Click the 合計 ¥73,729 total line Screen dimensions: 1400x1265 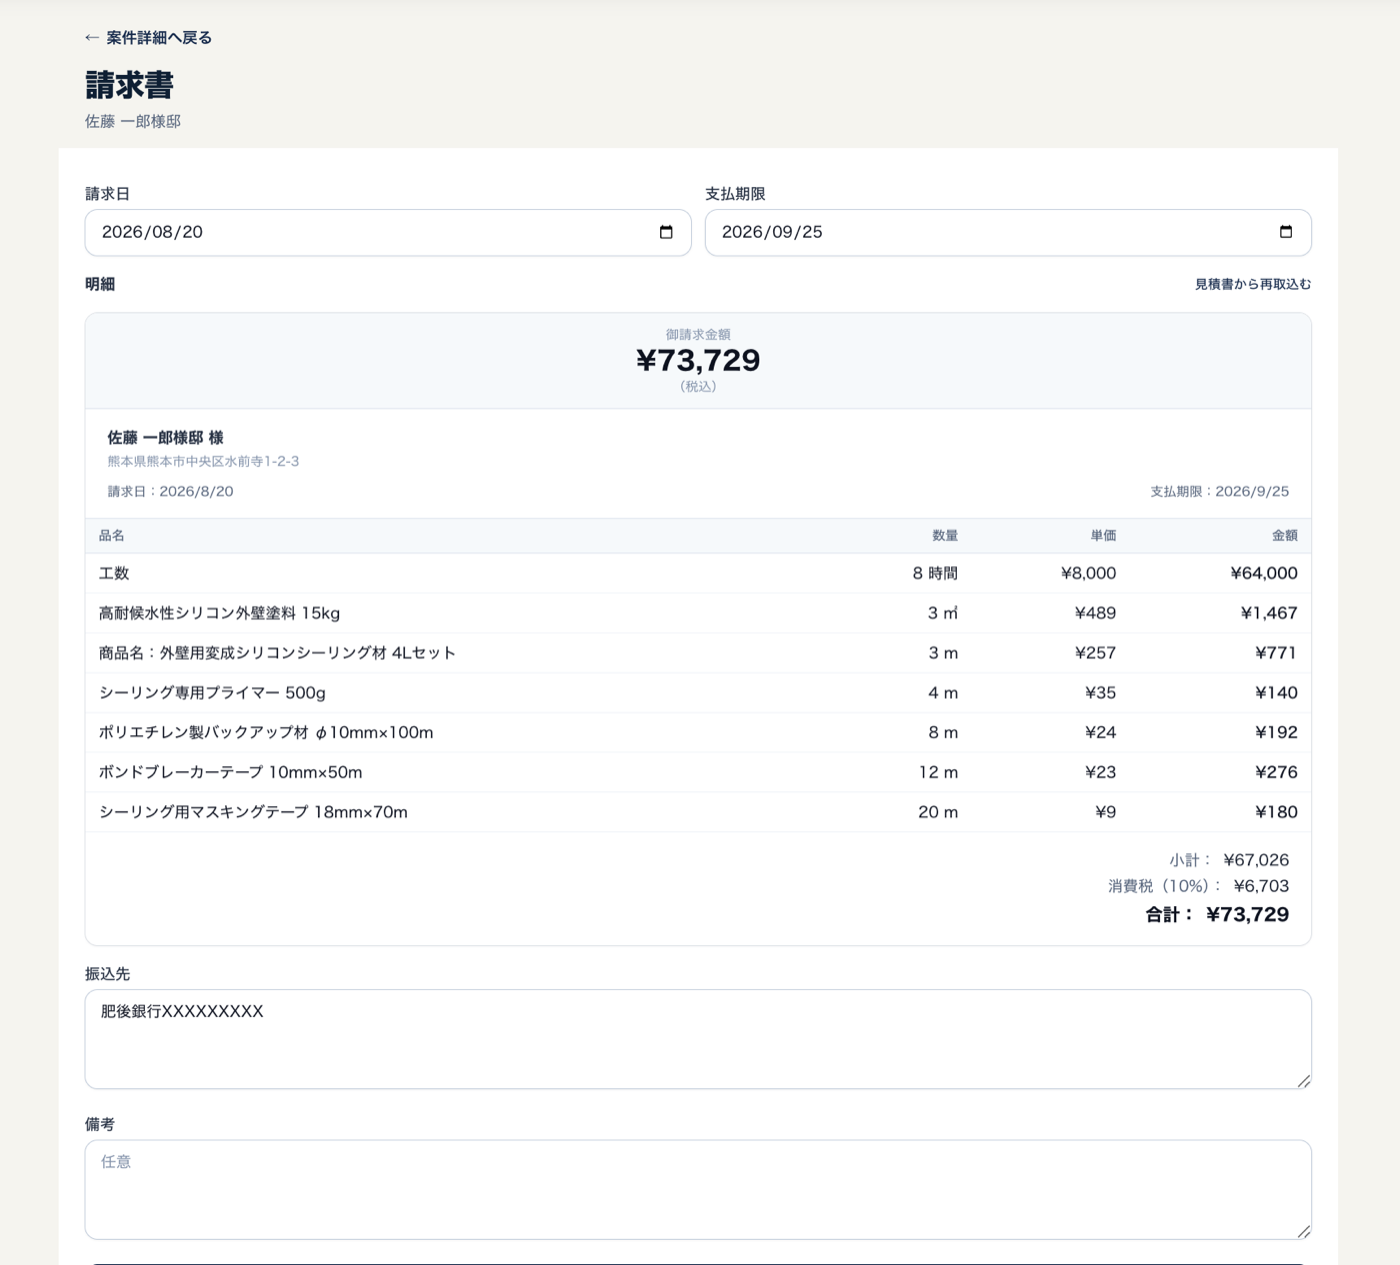click(1217, 914)
